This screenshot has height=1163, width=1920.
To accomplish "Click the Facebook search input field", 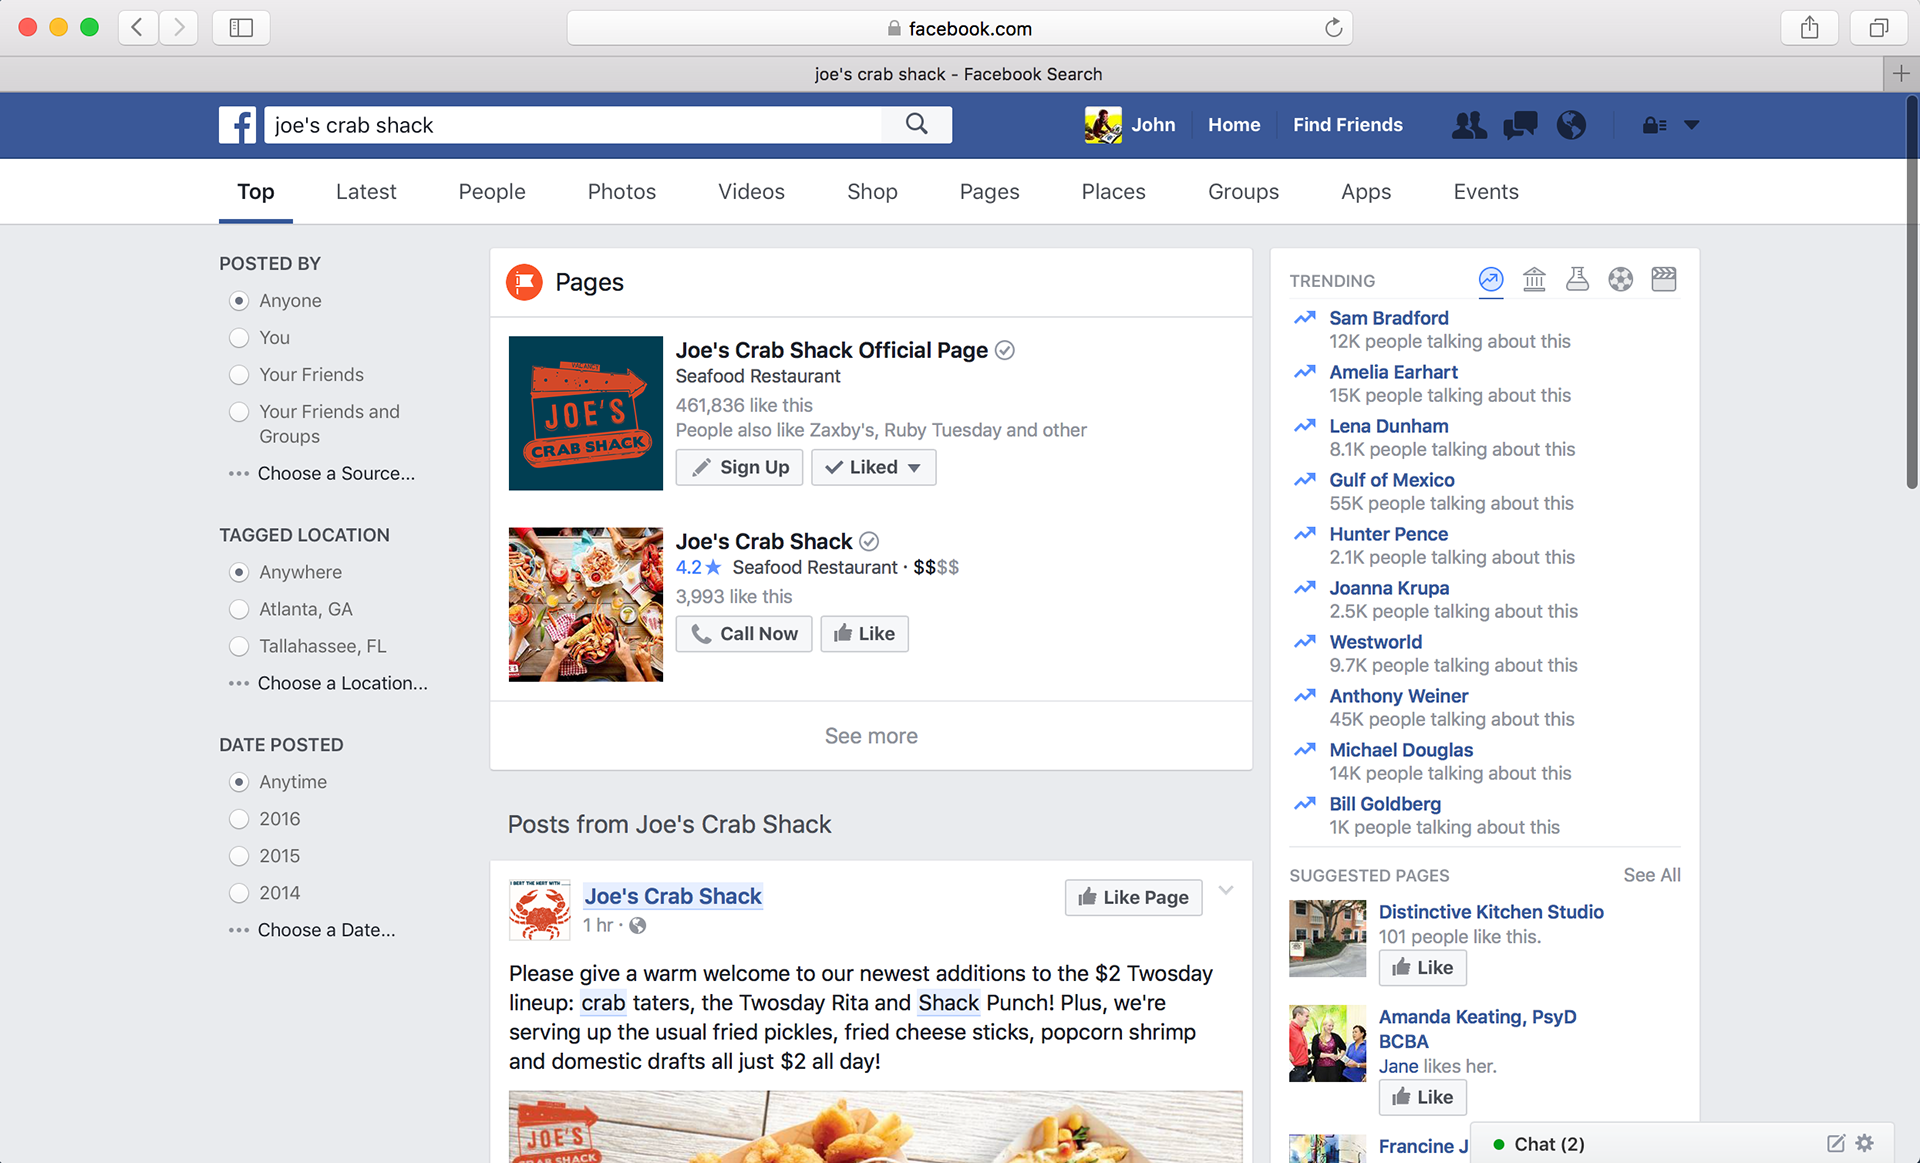I will coord(573,125).
